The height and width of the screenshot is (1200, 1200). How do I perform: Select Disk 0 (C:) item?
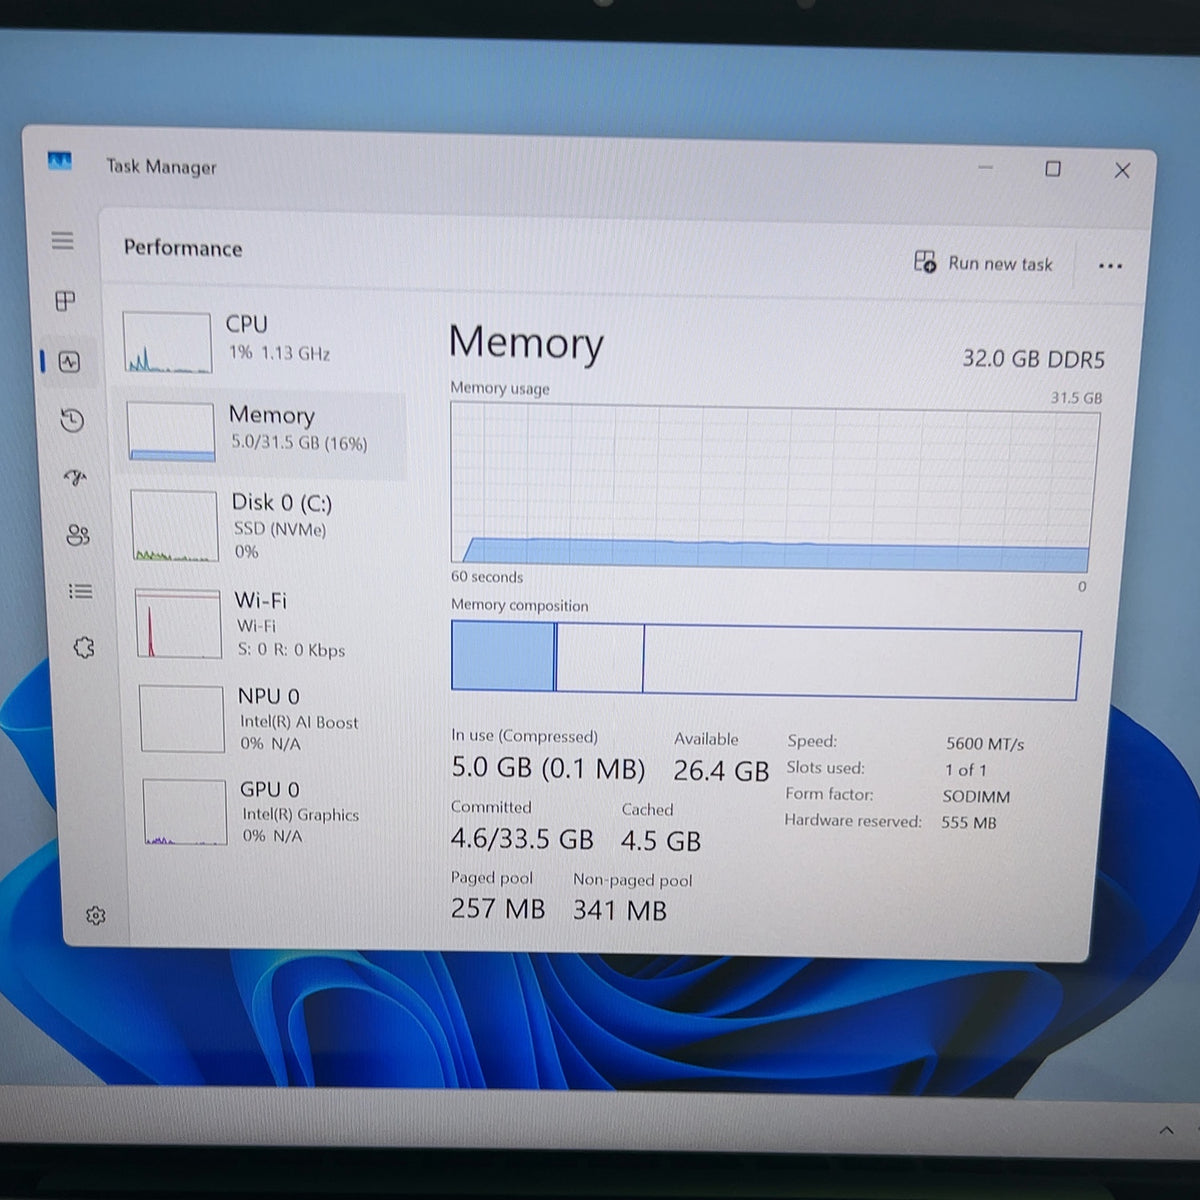266,526
